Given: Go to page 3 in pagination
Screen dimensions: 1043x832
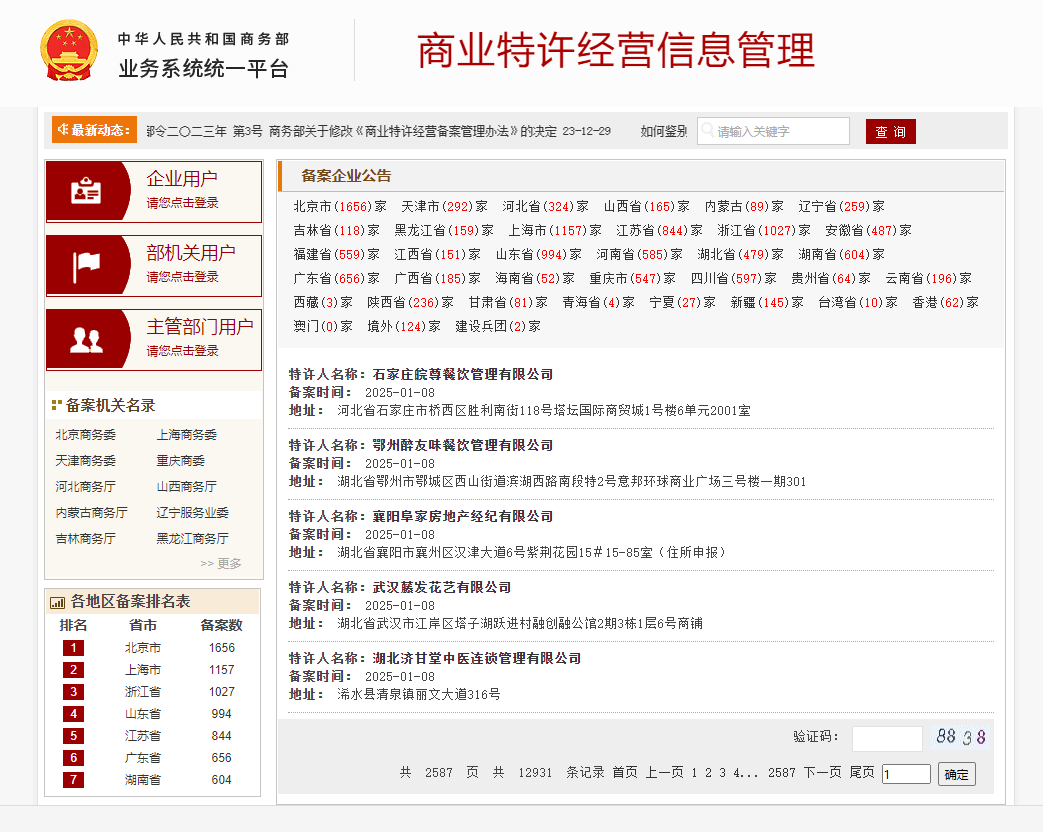Looking at the screenshot, I should tap(722, 773).
